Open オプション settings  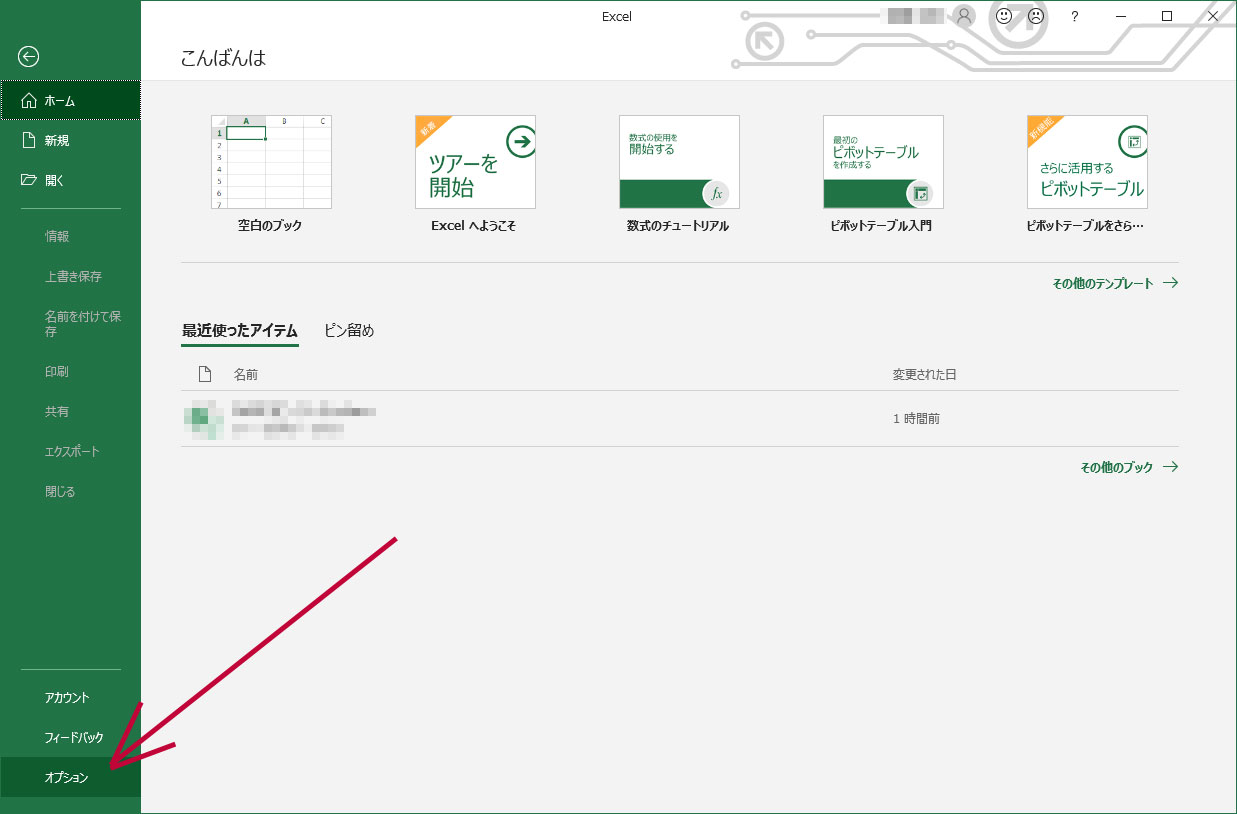[x=70, y=777]
